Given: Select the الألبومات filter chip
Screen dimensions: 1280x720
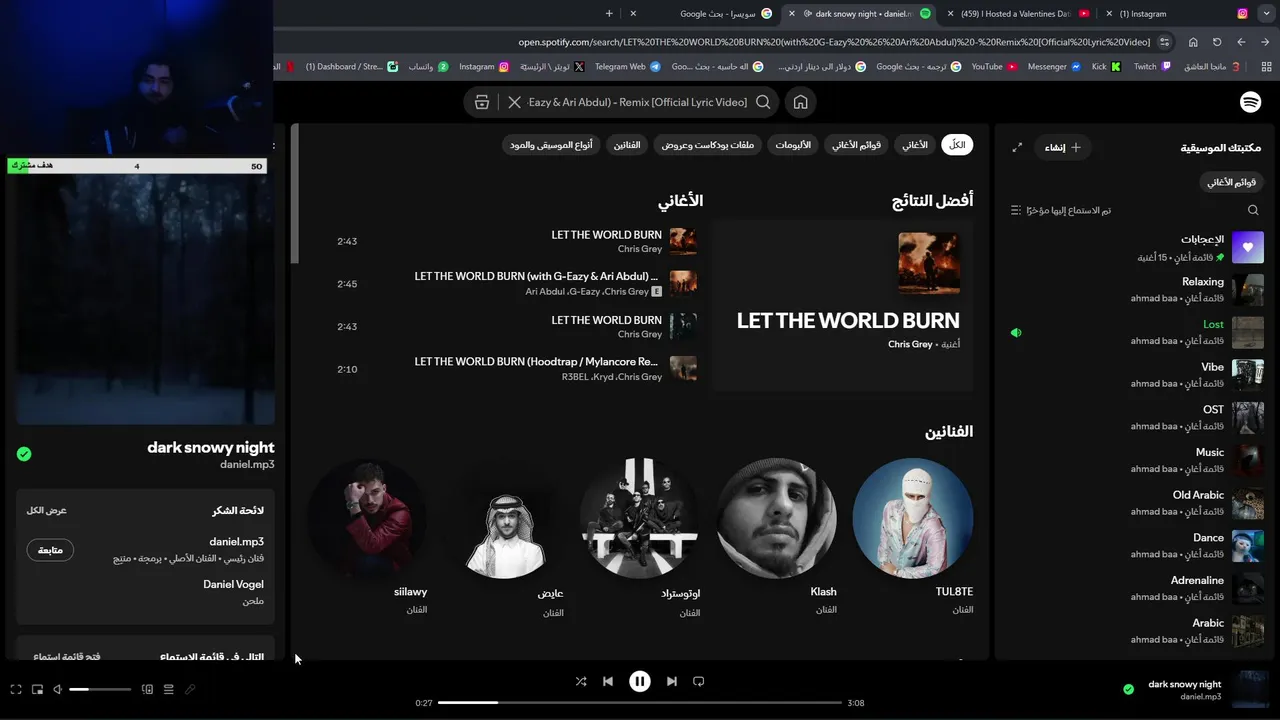Looking at the screenshot, I should [793, 145].
